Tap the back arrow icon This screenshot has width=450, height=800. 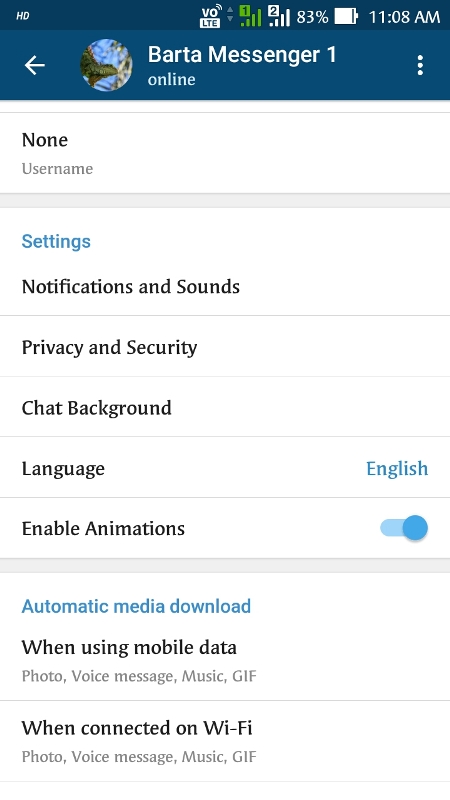click(35, 65)
